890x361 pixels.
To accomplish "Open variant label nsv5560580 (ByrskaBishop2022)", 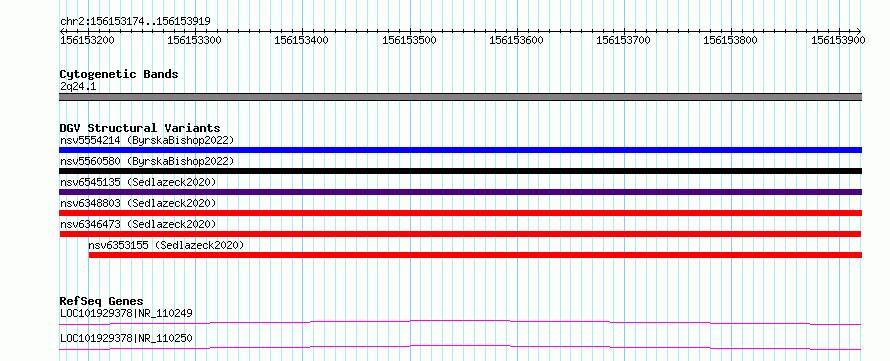I will [147, 161].
